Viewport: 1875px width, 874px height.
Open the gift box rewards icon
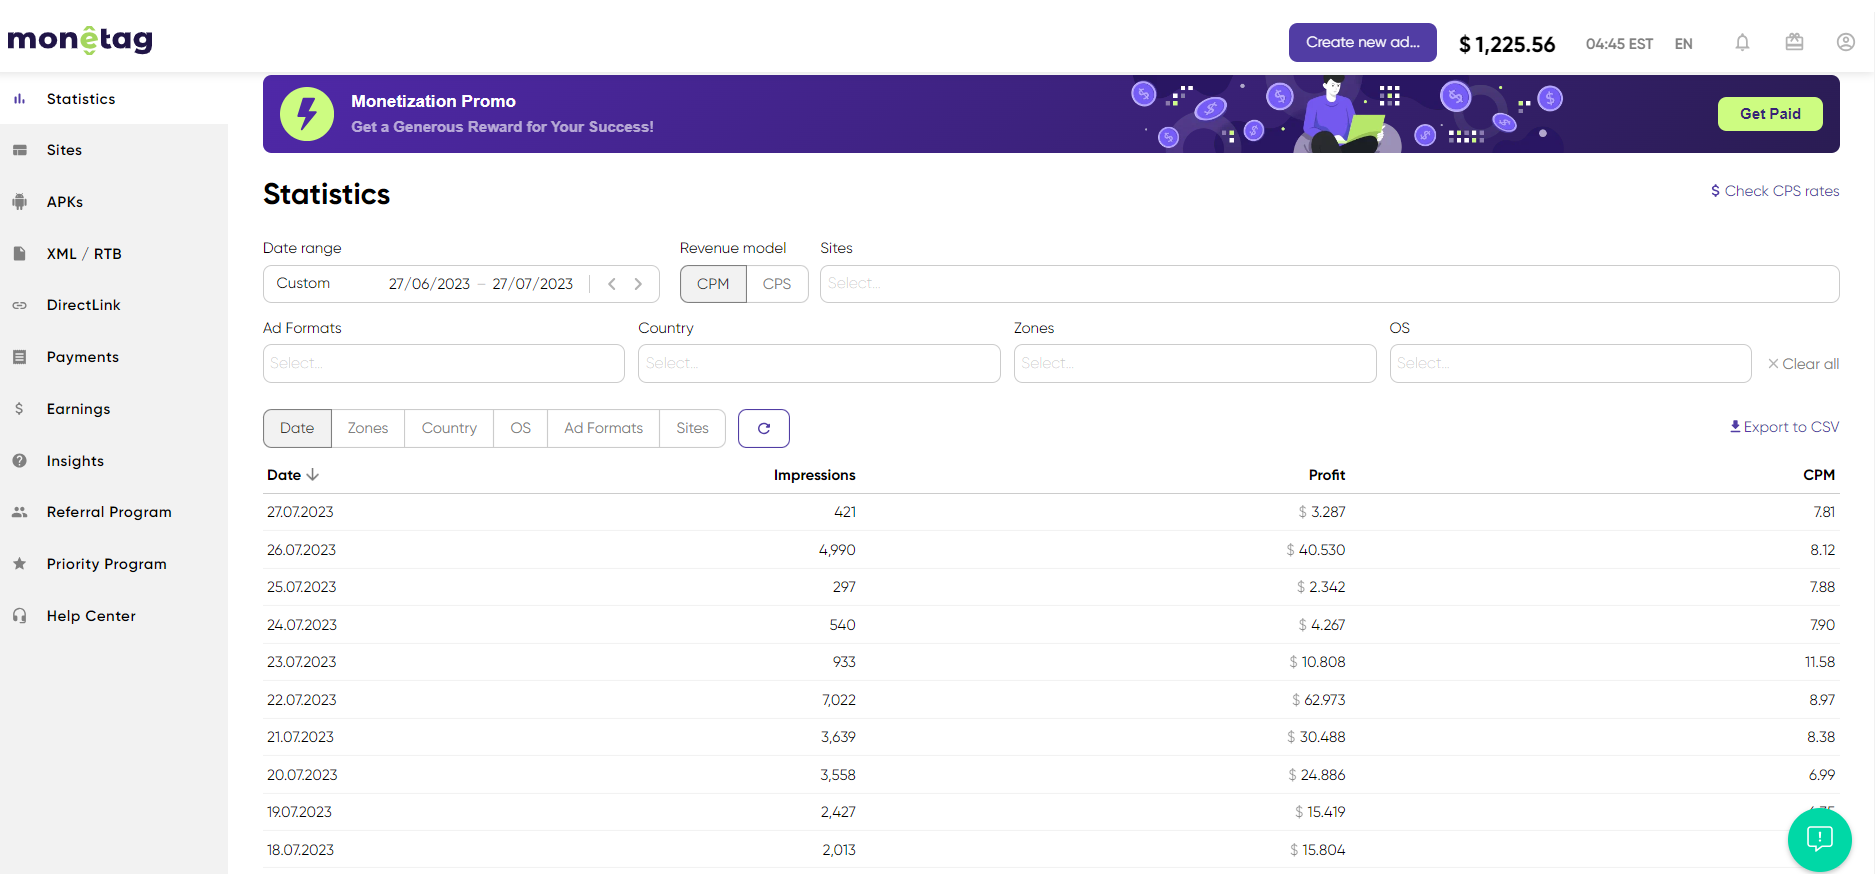click(1794, 43)
